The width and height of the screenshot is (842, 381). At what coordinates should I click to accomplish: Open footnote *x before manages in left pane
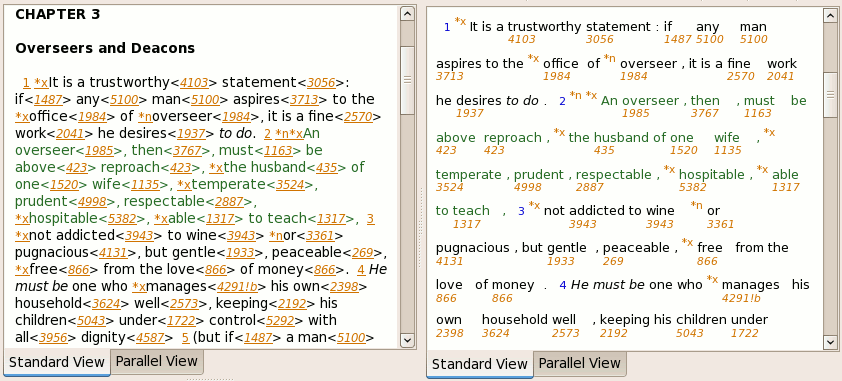(x=139, y=287)
